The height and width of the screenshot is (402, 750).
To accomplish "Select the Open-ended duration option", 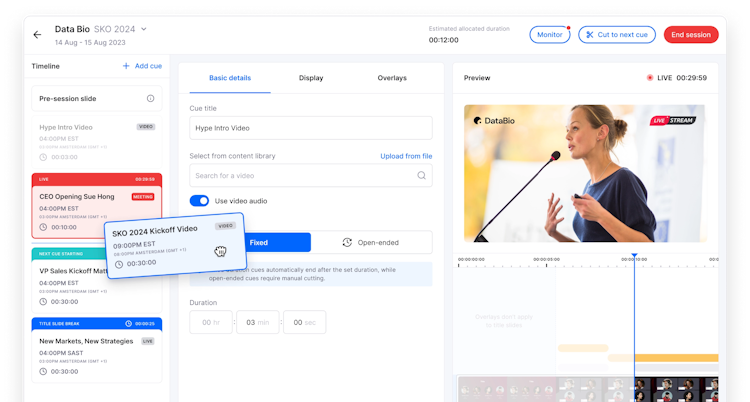I will click(x=371, y=243).
